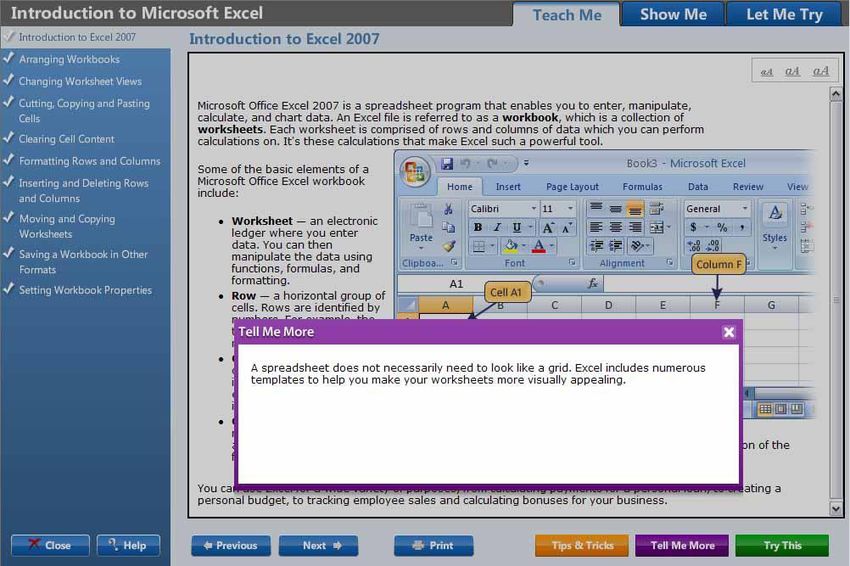Click the Align Text Left icon
Image resolution: width=850 pixels, height=566 pixels.
[x=596, y=227]
